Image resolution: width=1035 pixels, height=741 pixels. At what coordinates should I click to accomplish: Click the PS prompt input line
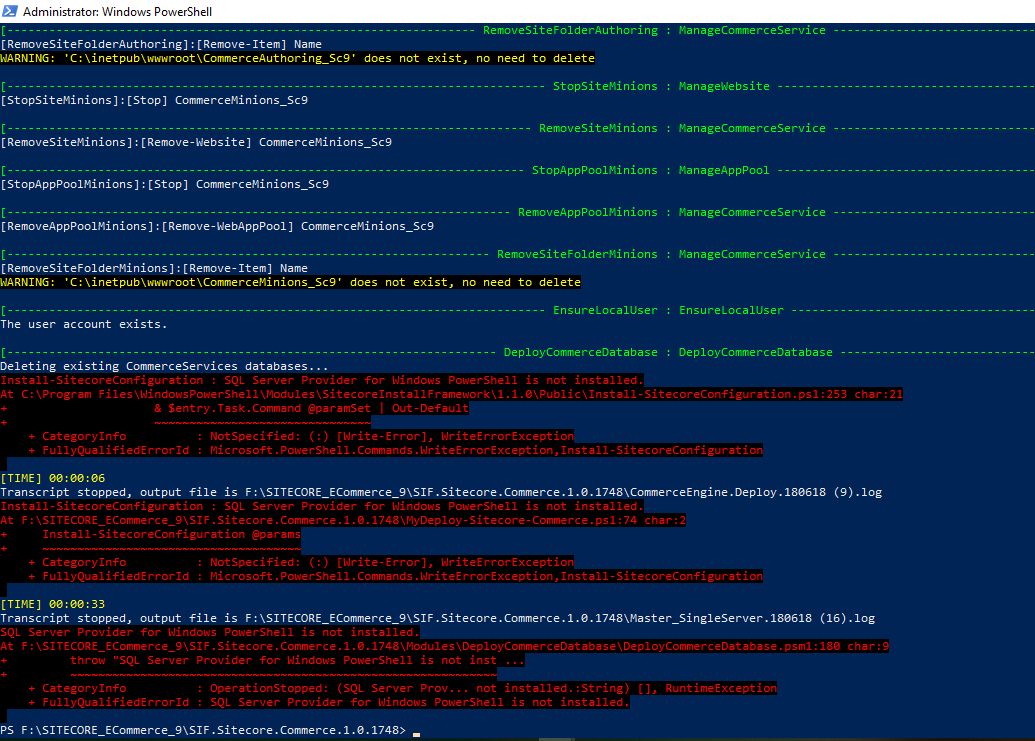210,730
